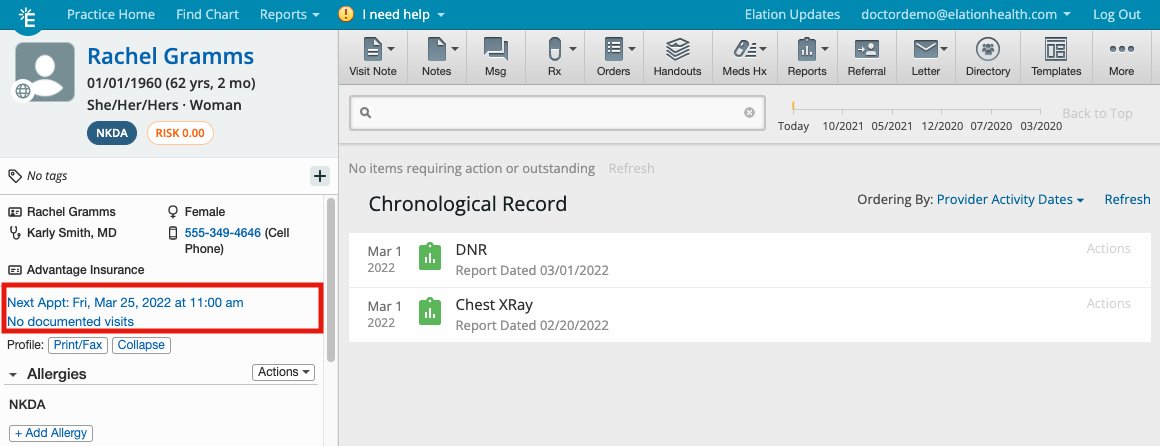Expand the Reports menu in top bar
Screen dimensions: 1160x446
pos(289,14)
